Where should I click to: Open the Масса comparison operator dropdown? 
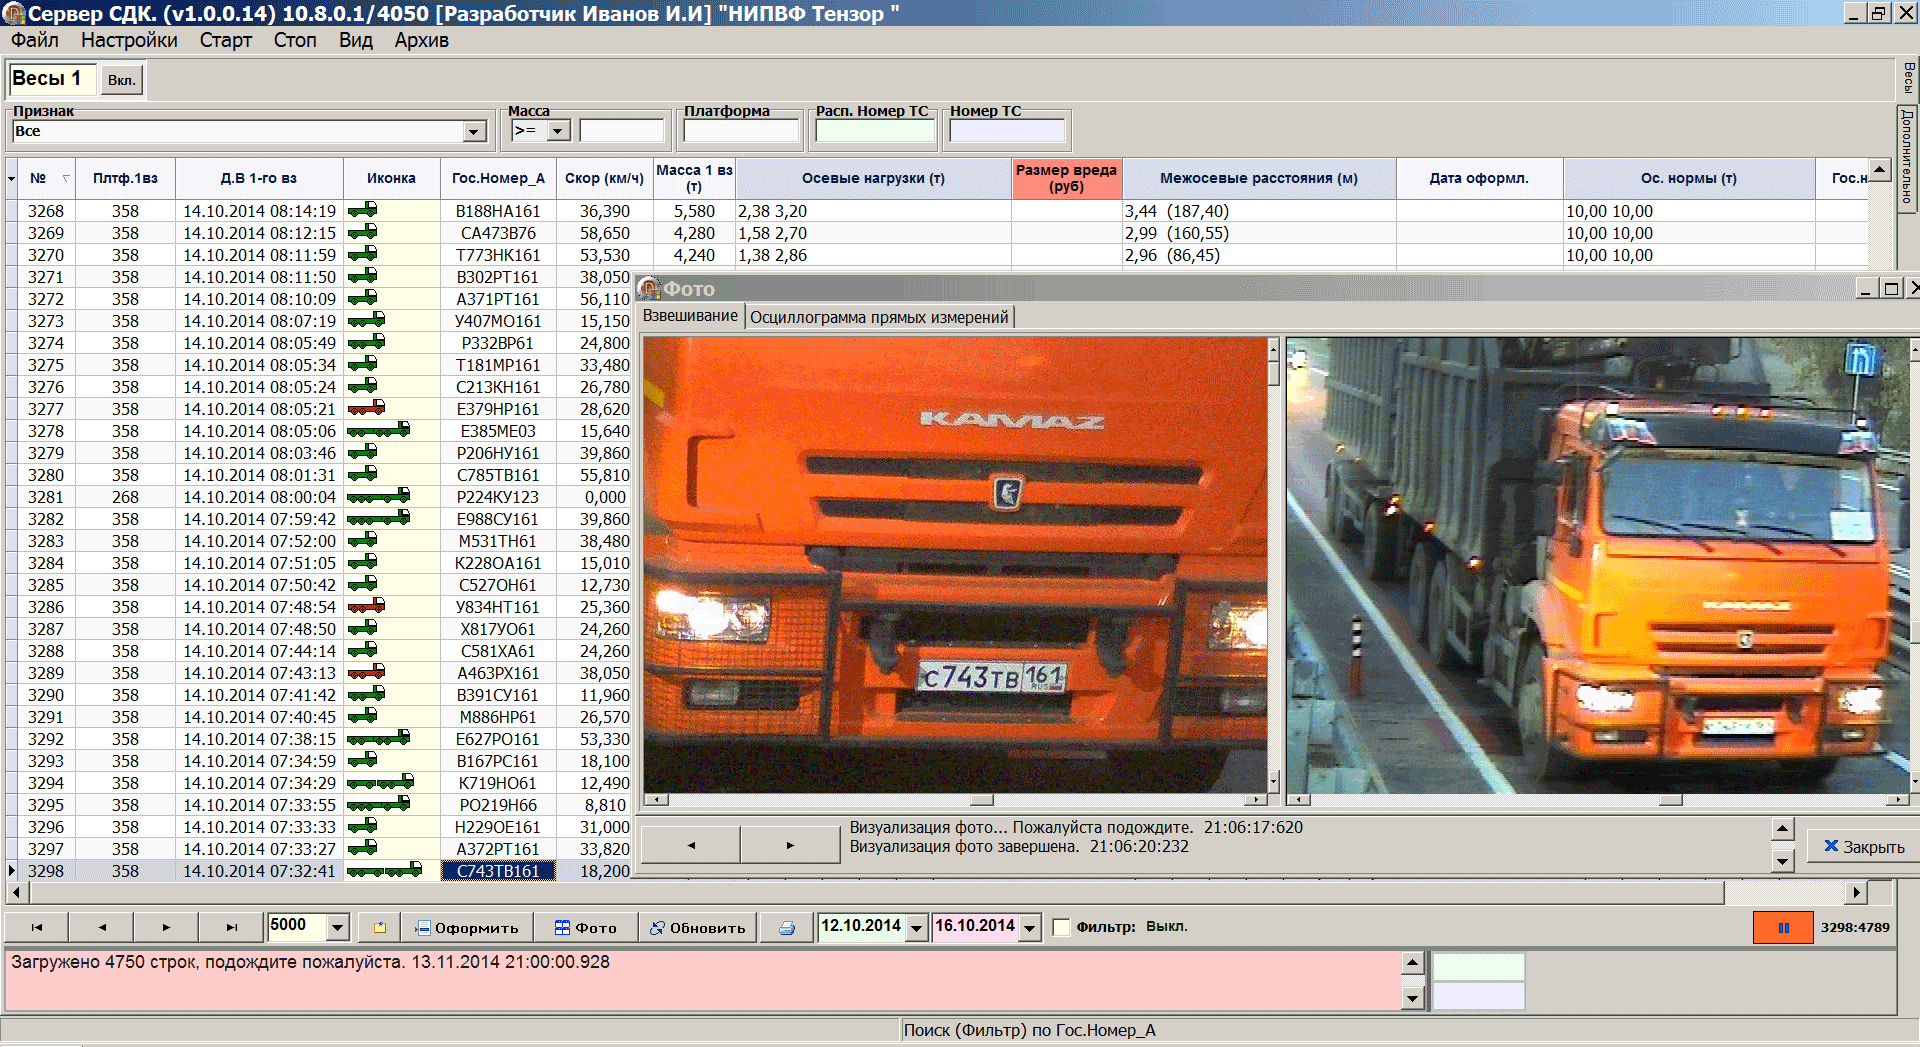559,131
